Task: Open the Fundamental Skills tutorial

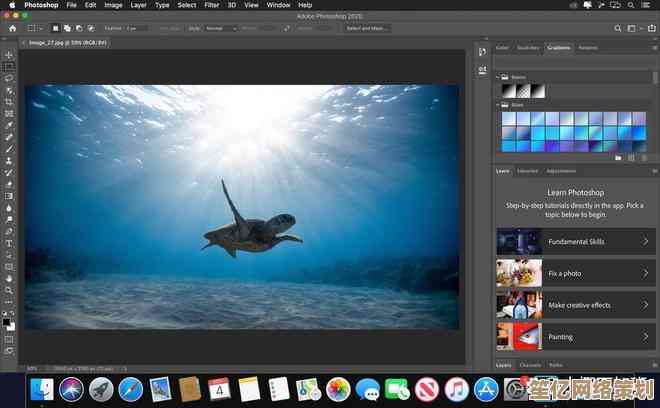Action: (575, 241)
